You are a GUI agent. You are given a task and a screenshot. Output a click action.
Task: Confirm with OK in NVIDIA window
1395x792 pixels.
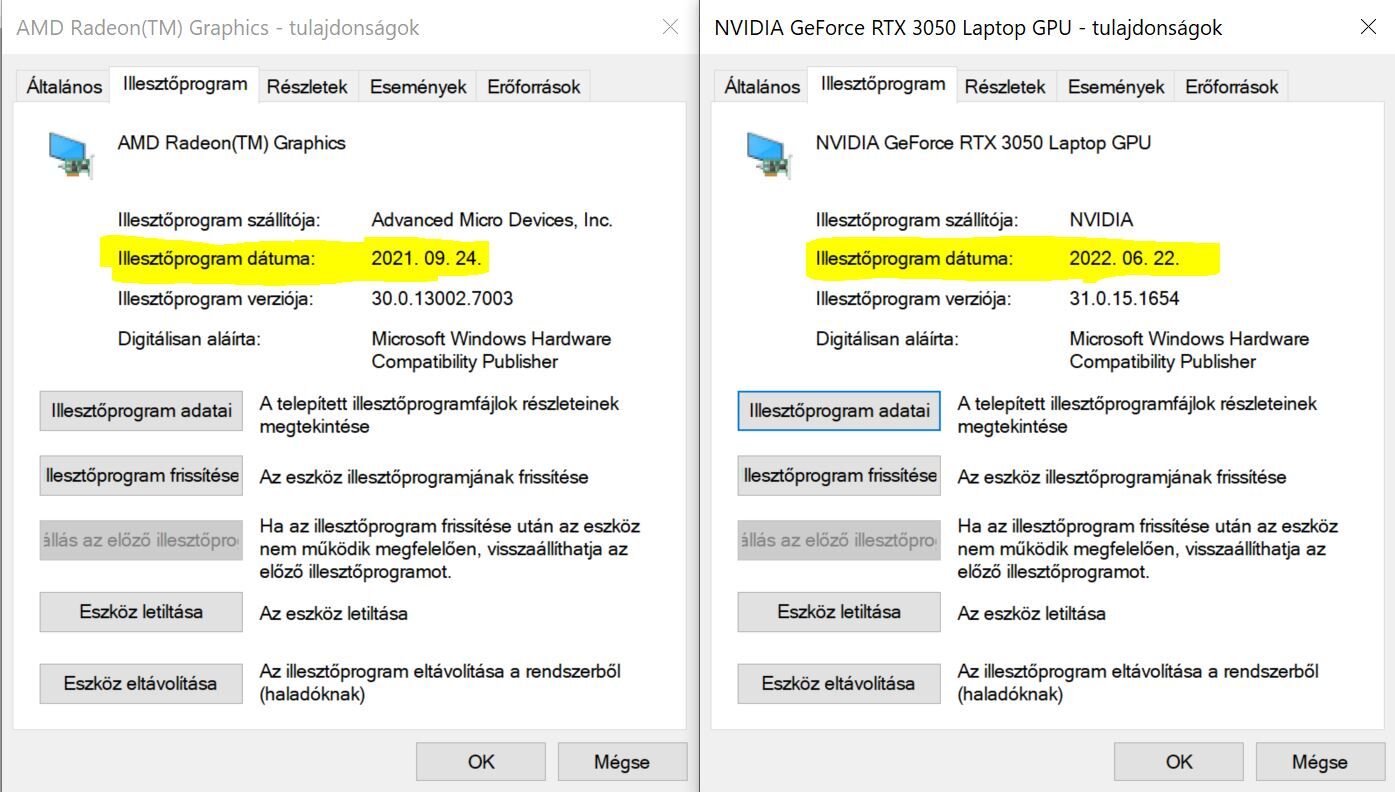(1179, 762)
